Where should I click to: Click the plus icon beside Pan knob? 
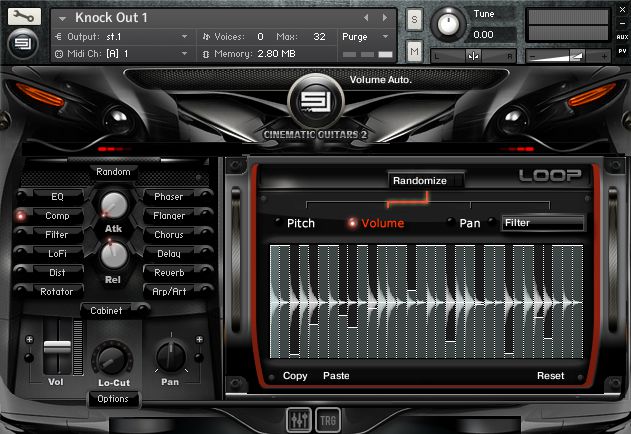tap(199, 339)
